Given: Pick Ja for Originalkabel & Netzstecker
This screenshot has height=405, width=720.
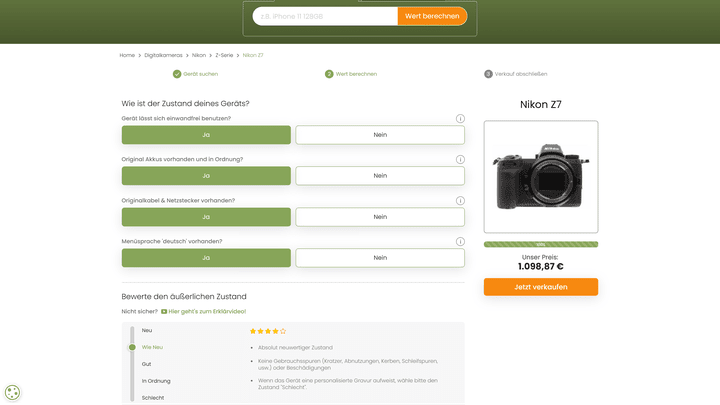Looking at the screenshot, I should click(x=206, y=217).
